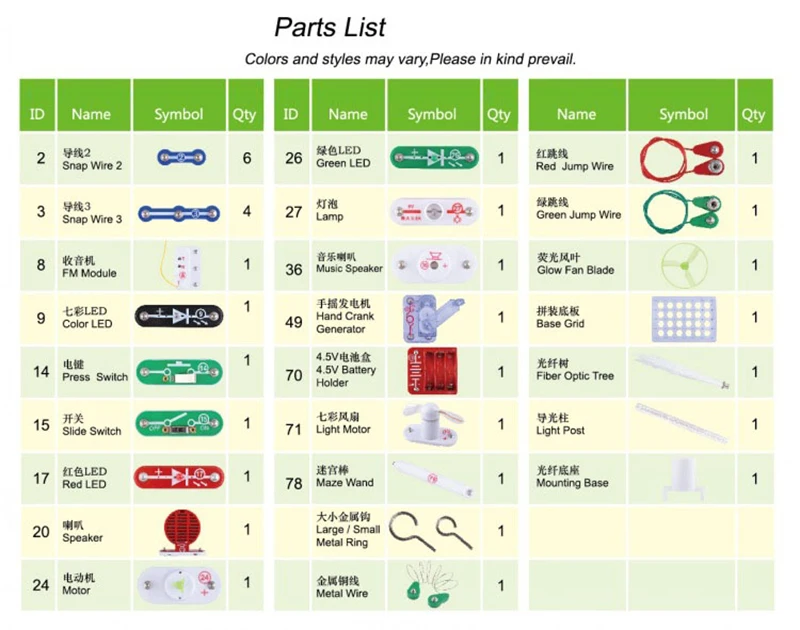This screenshot has height=630, width=800.
Task: Click the Glow Fan Blade symbol
Action: (684, 266)
